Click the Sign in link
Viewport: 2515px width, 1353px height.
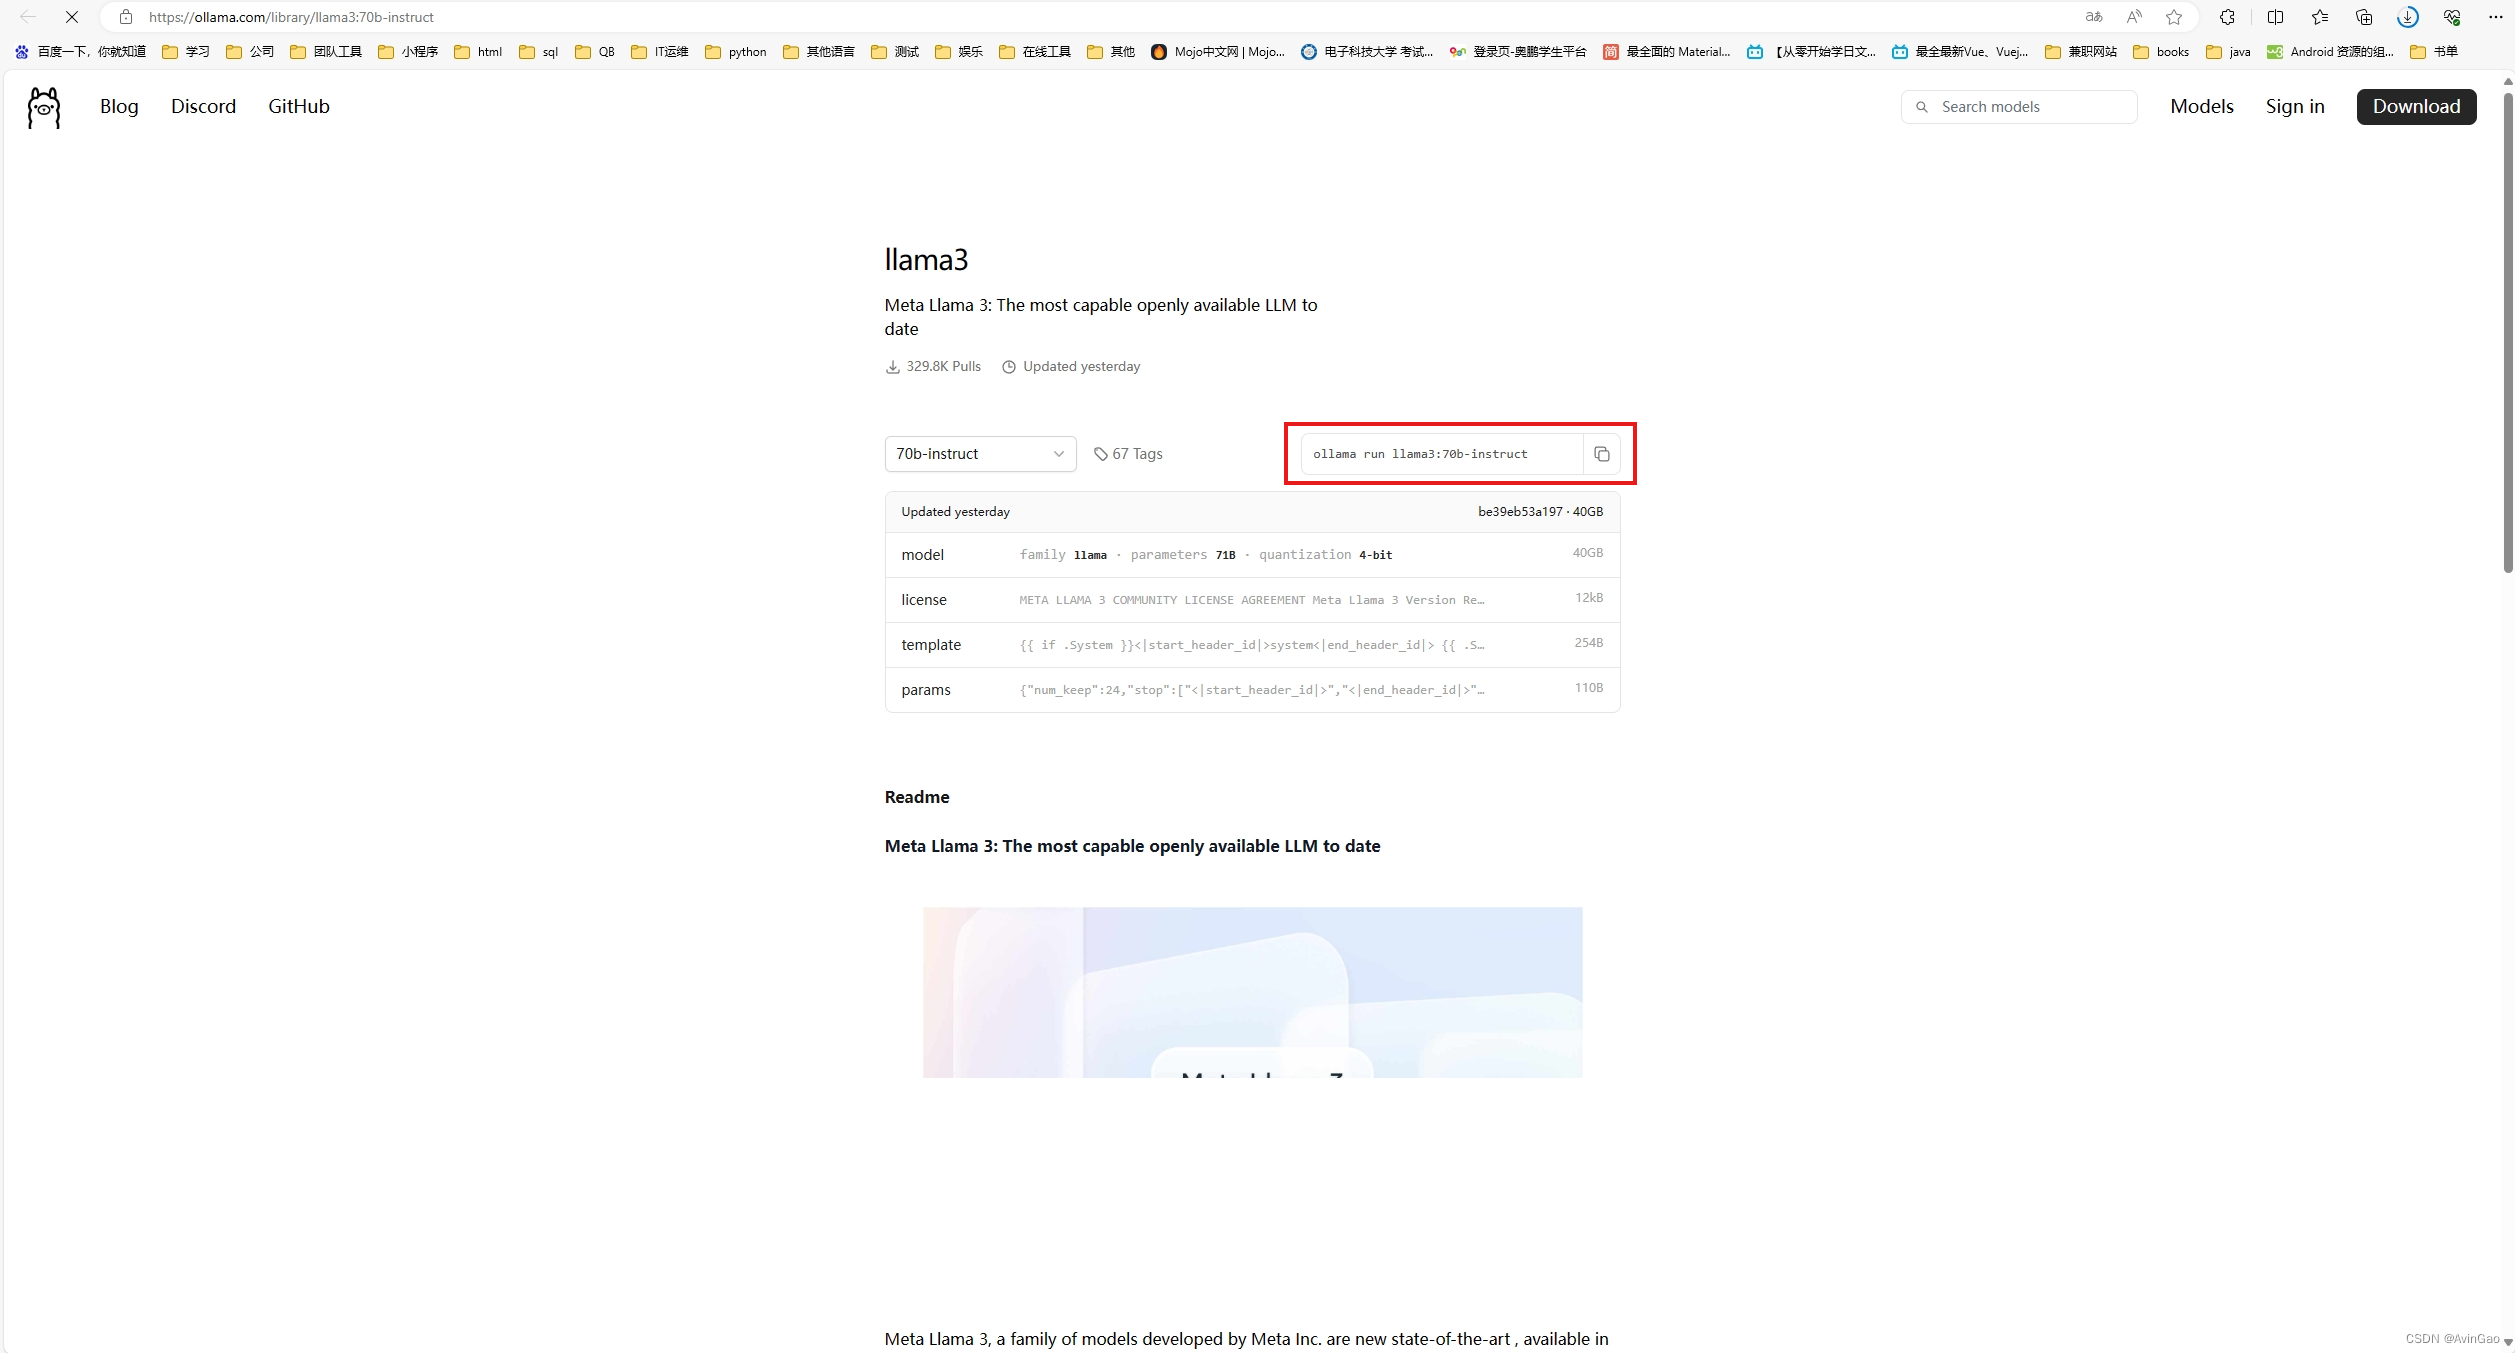[2294, 107]
